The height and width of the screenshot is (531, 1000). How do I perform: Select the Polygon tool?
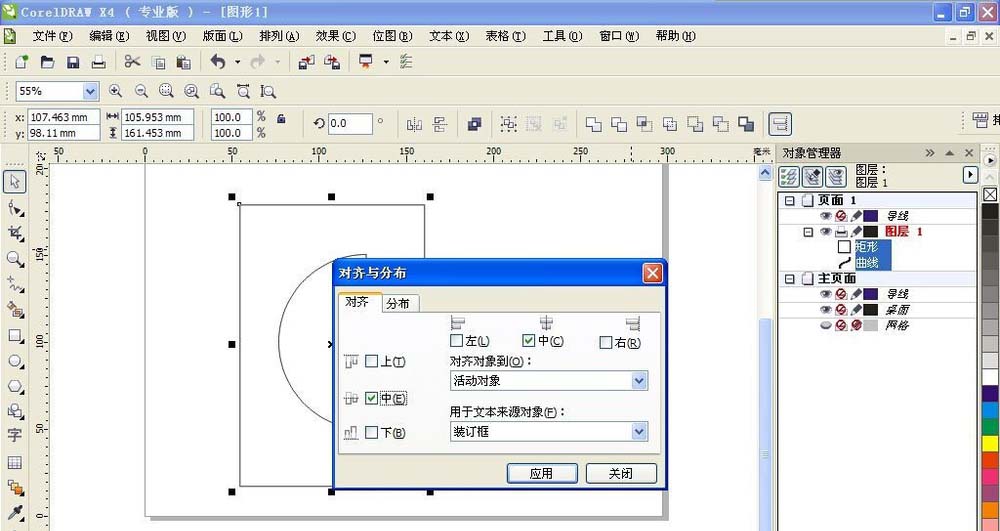tap(15, 386)
